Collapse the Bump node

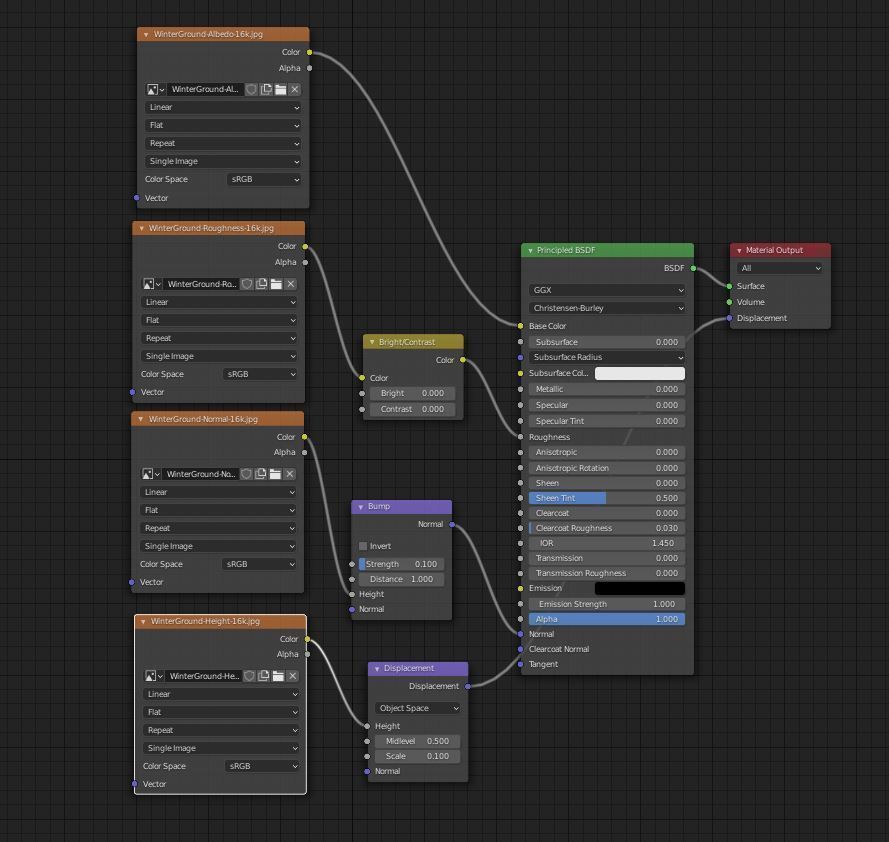(361, 507)
